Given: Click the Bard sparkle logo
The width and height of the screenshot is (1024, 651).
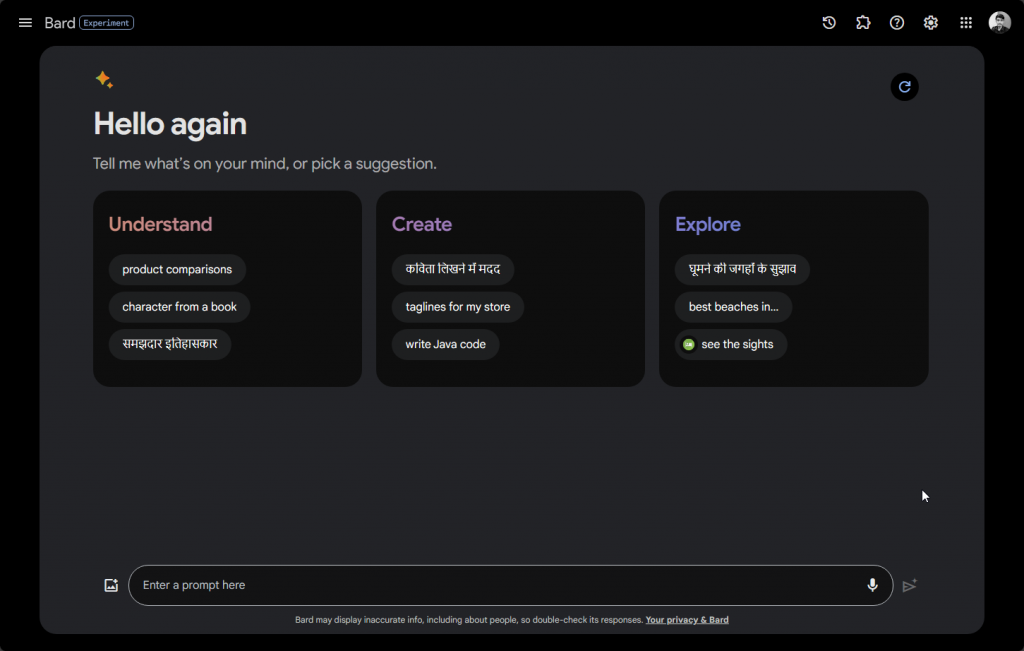Looking at the screenshot, I should [x=104, y=80].
